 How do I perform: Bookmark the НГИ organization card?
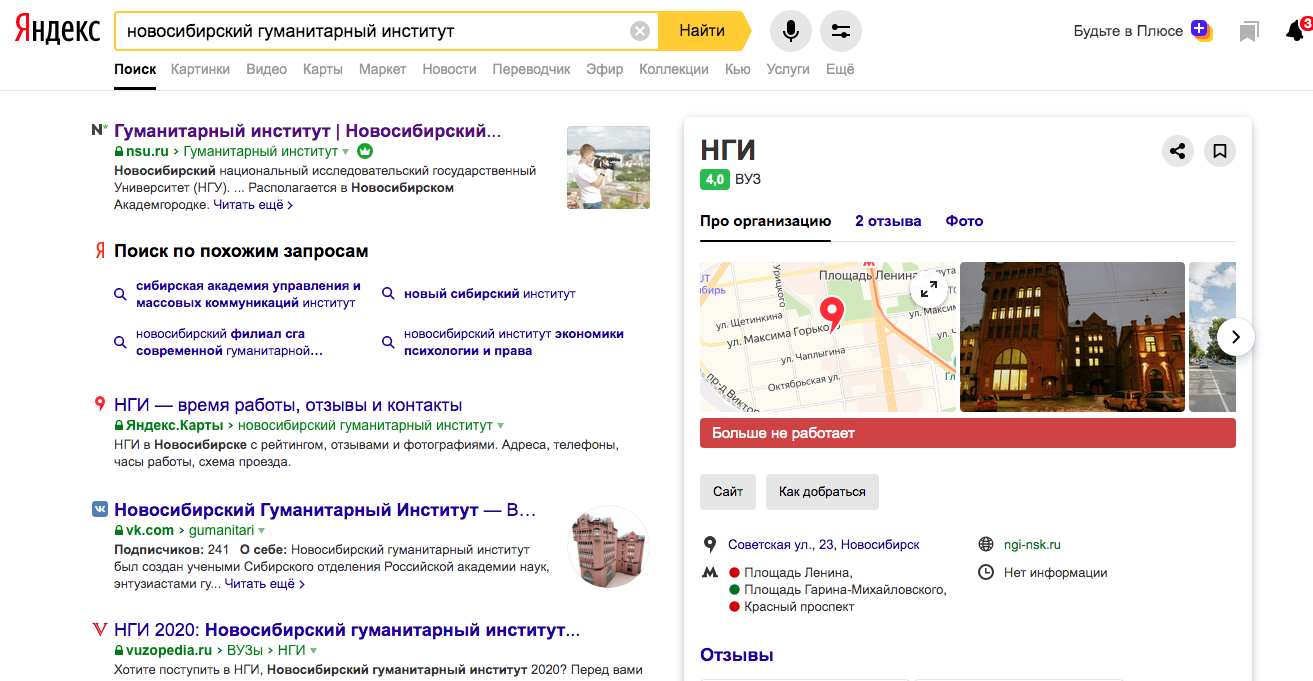click(x=1220, y=151)
